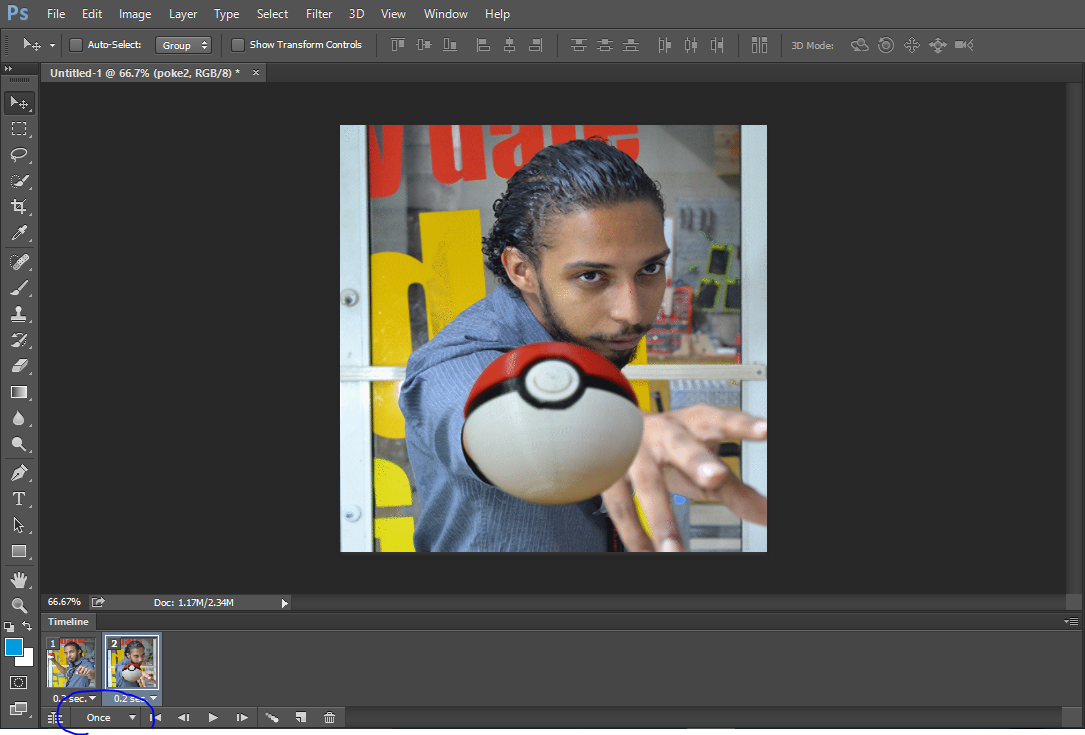The width and height of the screenshot is (1085, 735).
Task: Align vertical centers in options bar
Action: click(x=423, y=45)
